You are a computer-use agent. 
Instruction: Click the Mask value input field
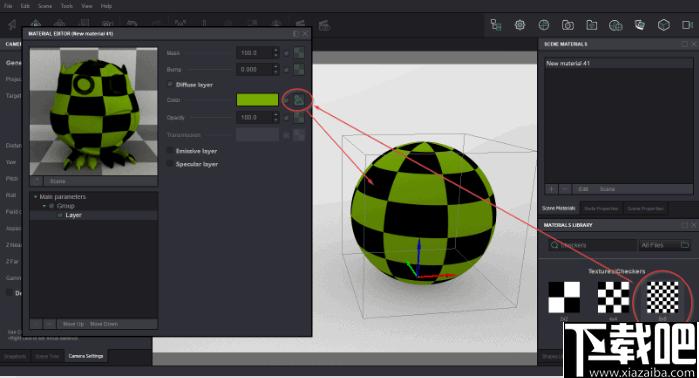click(254, 53)
